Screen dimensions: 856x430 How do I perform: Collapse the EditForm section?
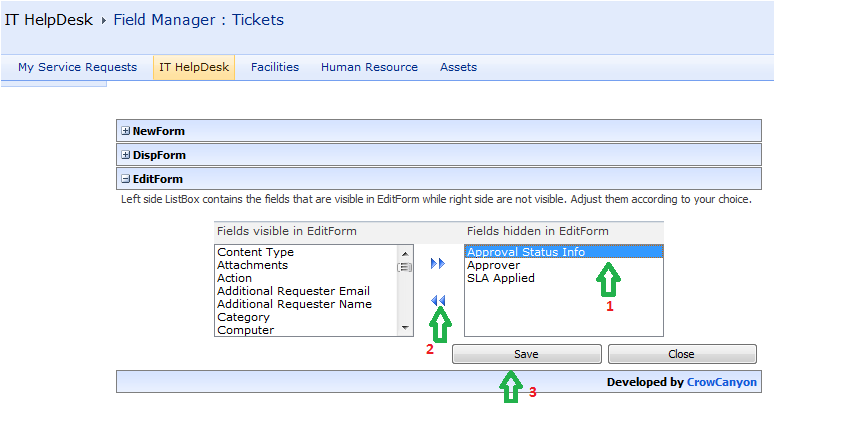point(125,179)
